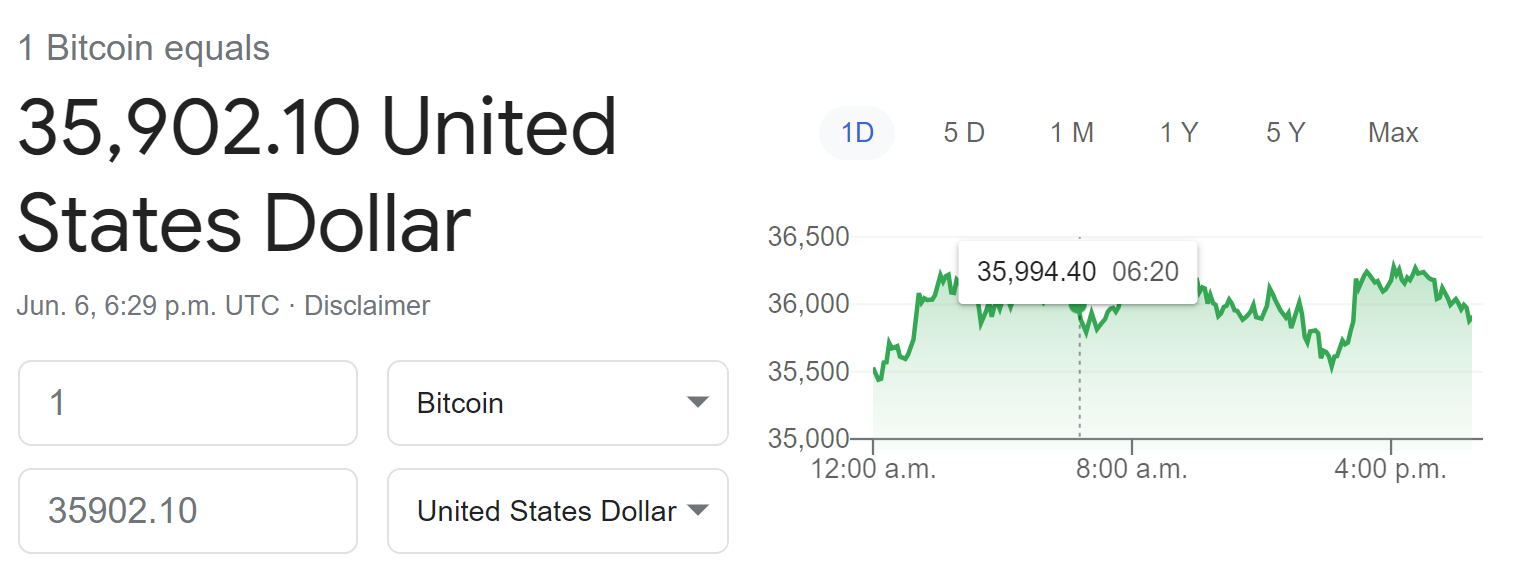This screenshot has height=583, width=1537.
Task: Switch to the 1 Y chart view
Action: click(1179, 133)
